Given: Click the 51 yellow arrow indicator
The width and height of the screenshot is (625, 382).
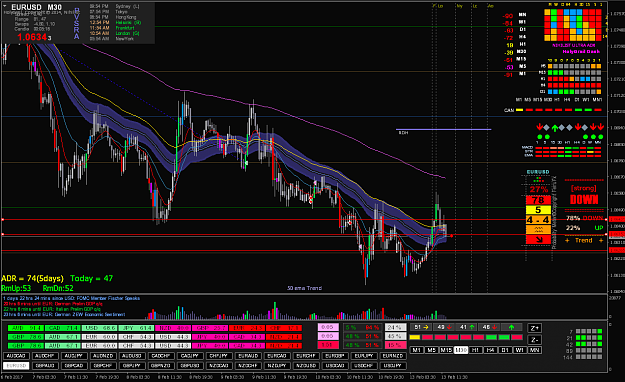Looking at the screenshot, I should click(421, 327).
